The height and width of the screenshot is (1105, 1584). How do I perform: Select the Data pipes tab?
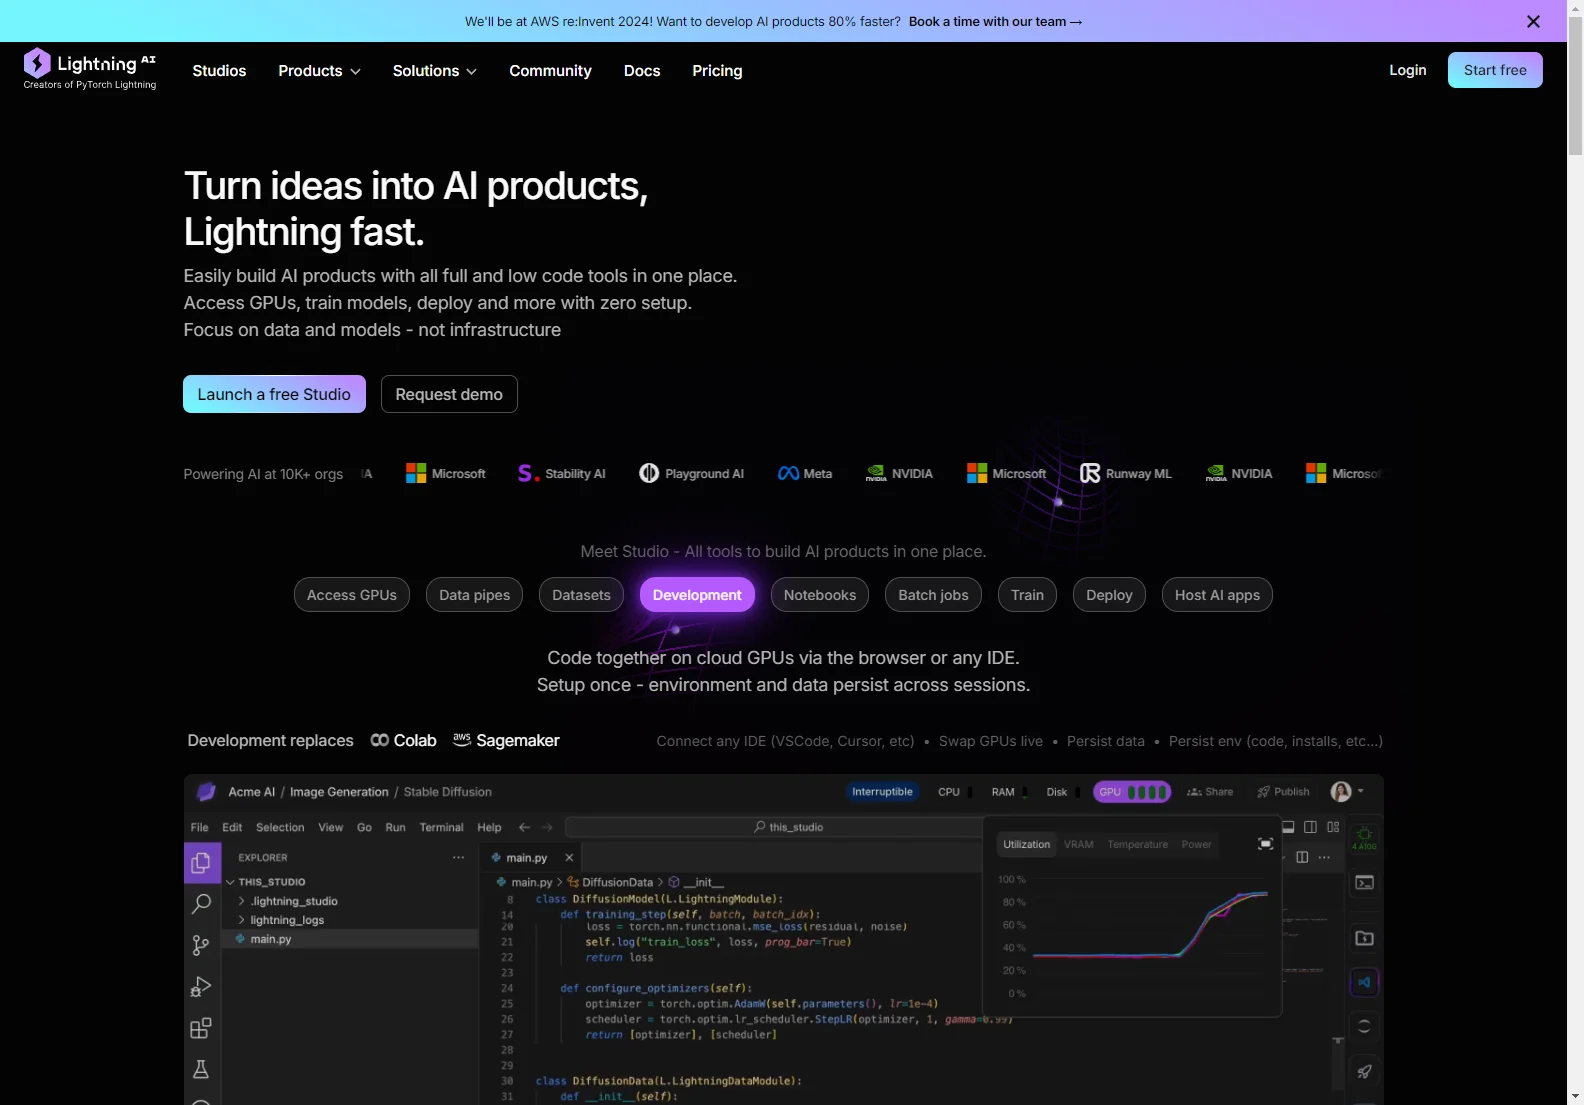[474, 595]
